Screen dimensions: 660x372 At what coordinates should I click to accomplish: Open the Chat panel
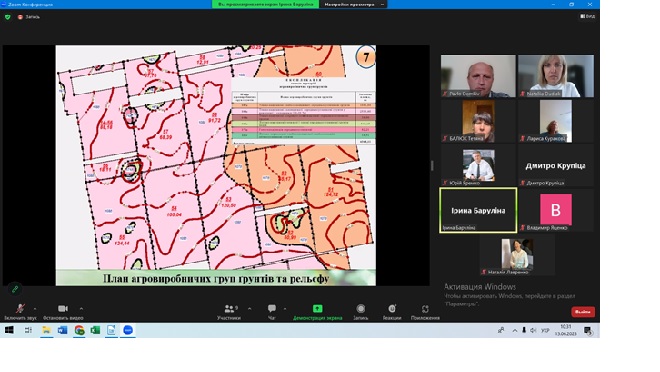coord(272,312)
